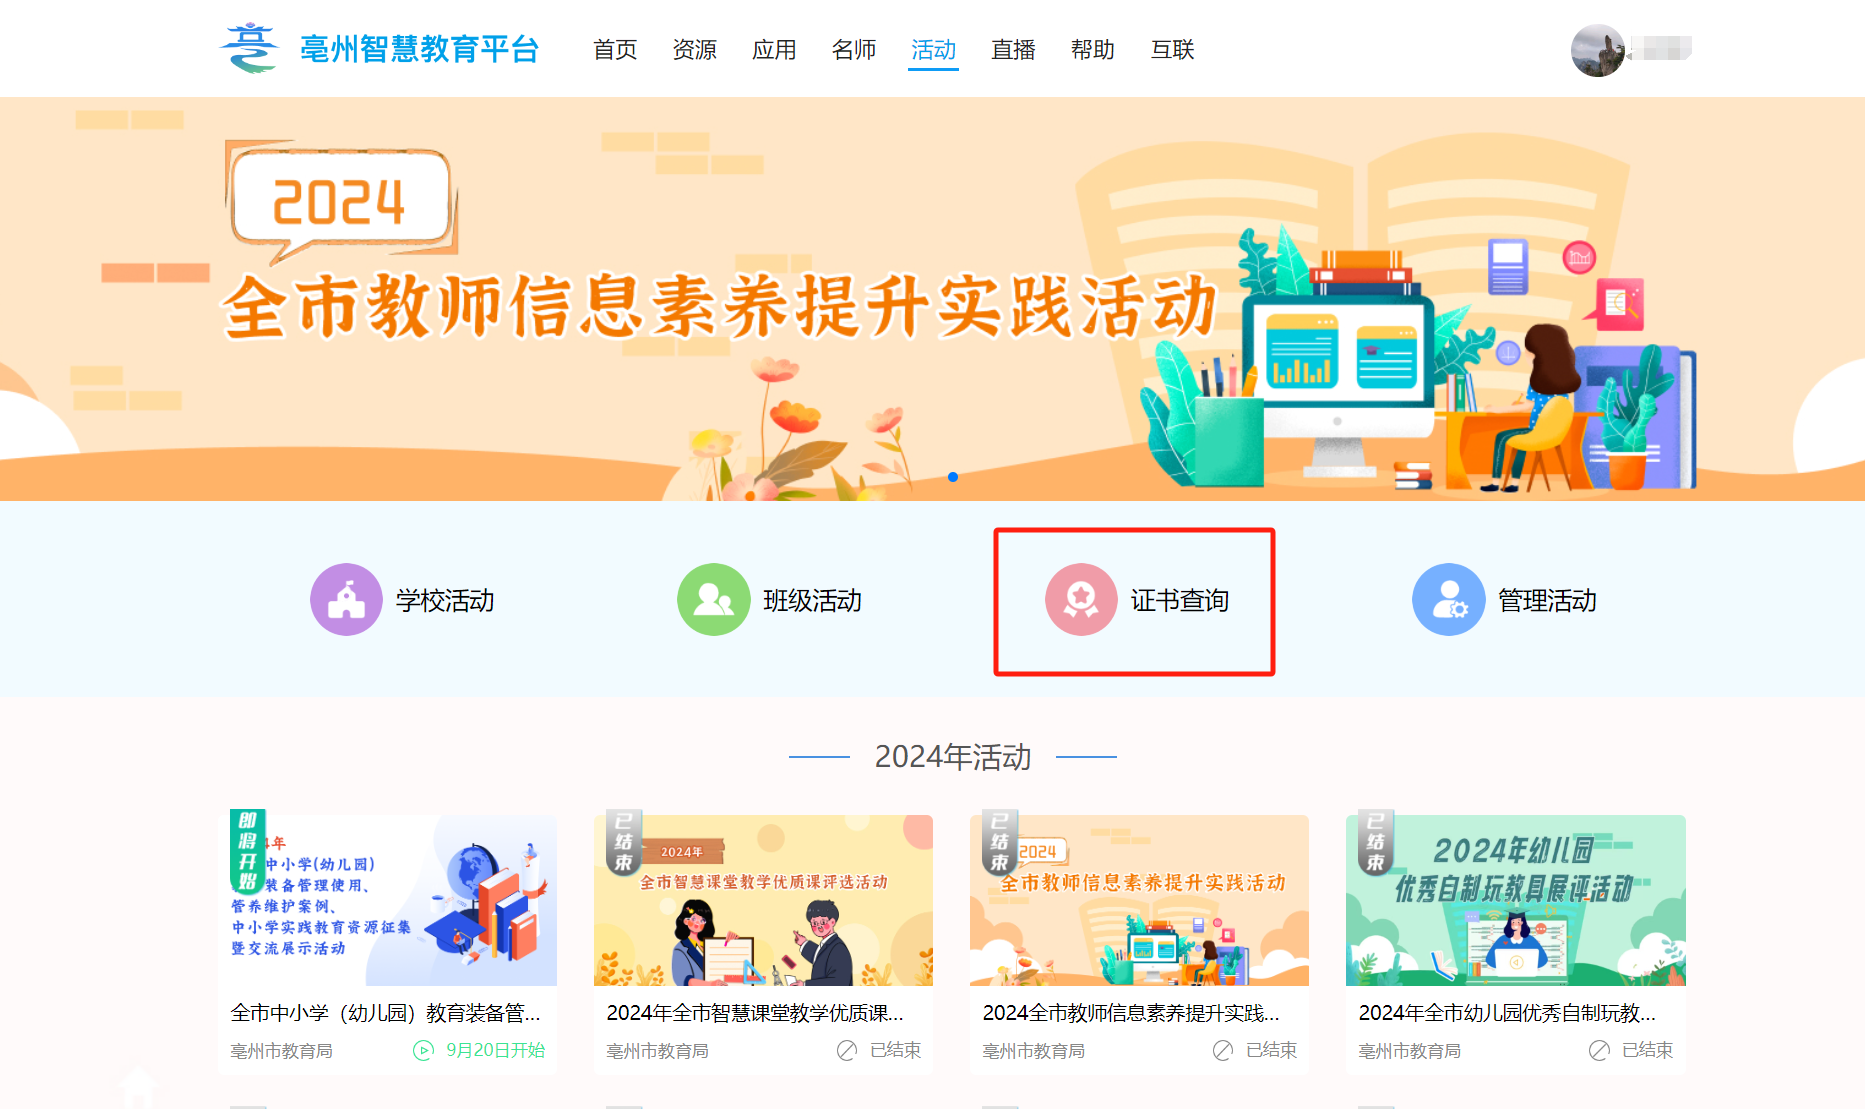Open the purple 学校活动 school icon
Viewport: 1865px width, 1109px height.
click(x=346, y=600)
